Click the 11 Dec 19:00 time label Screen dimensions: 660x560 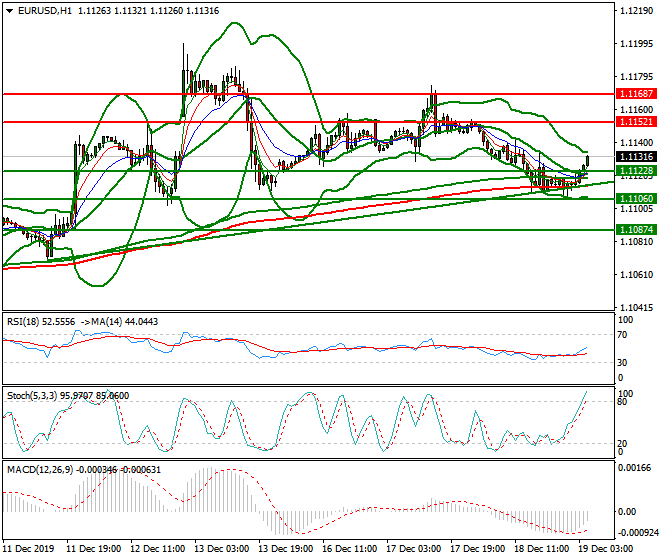point(93,549)
